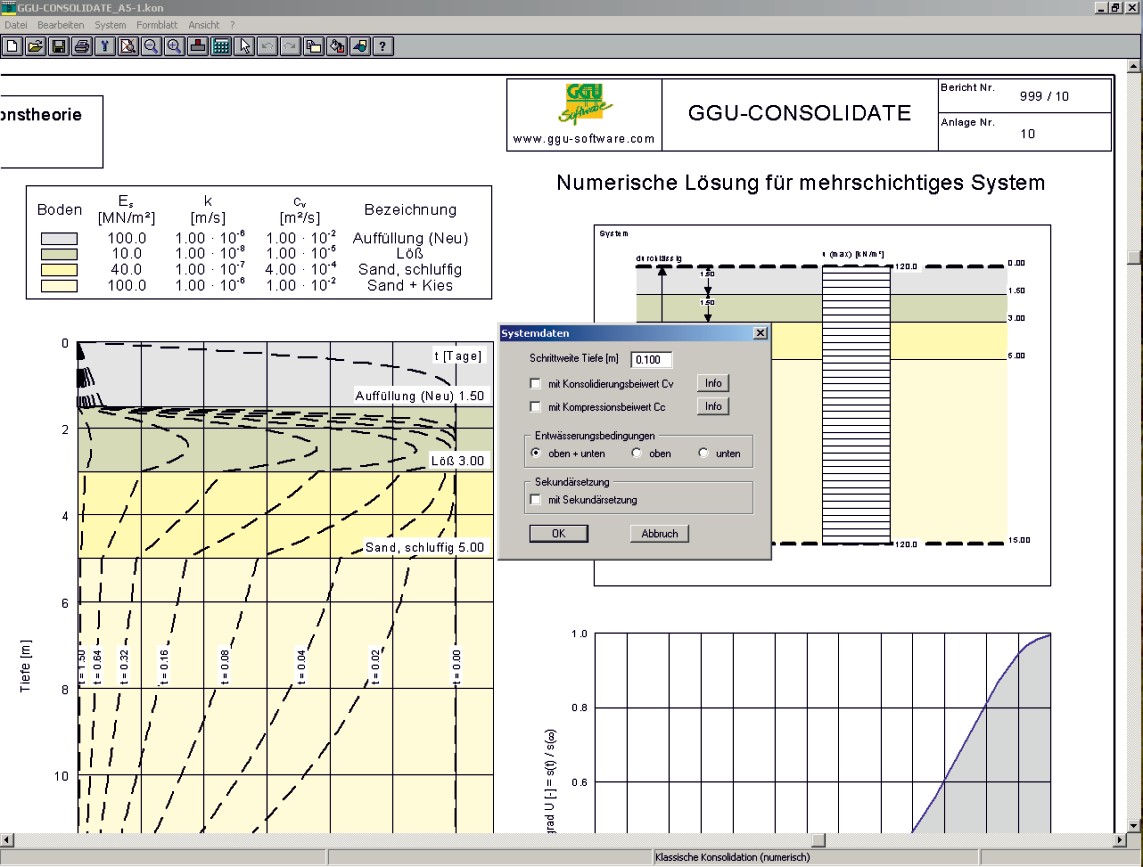This screenshot has height=867, width=1143.
Task: Select the 'oben + unten' drainage radio button
Action: (x=536, y=453)
